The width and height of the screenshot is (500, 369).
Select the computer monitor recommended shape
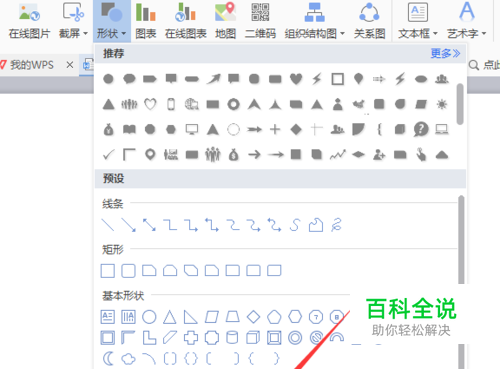192,129
